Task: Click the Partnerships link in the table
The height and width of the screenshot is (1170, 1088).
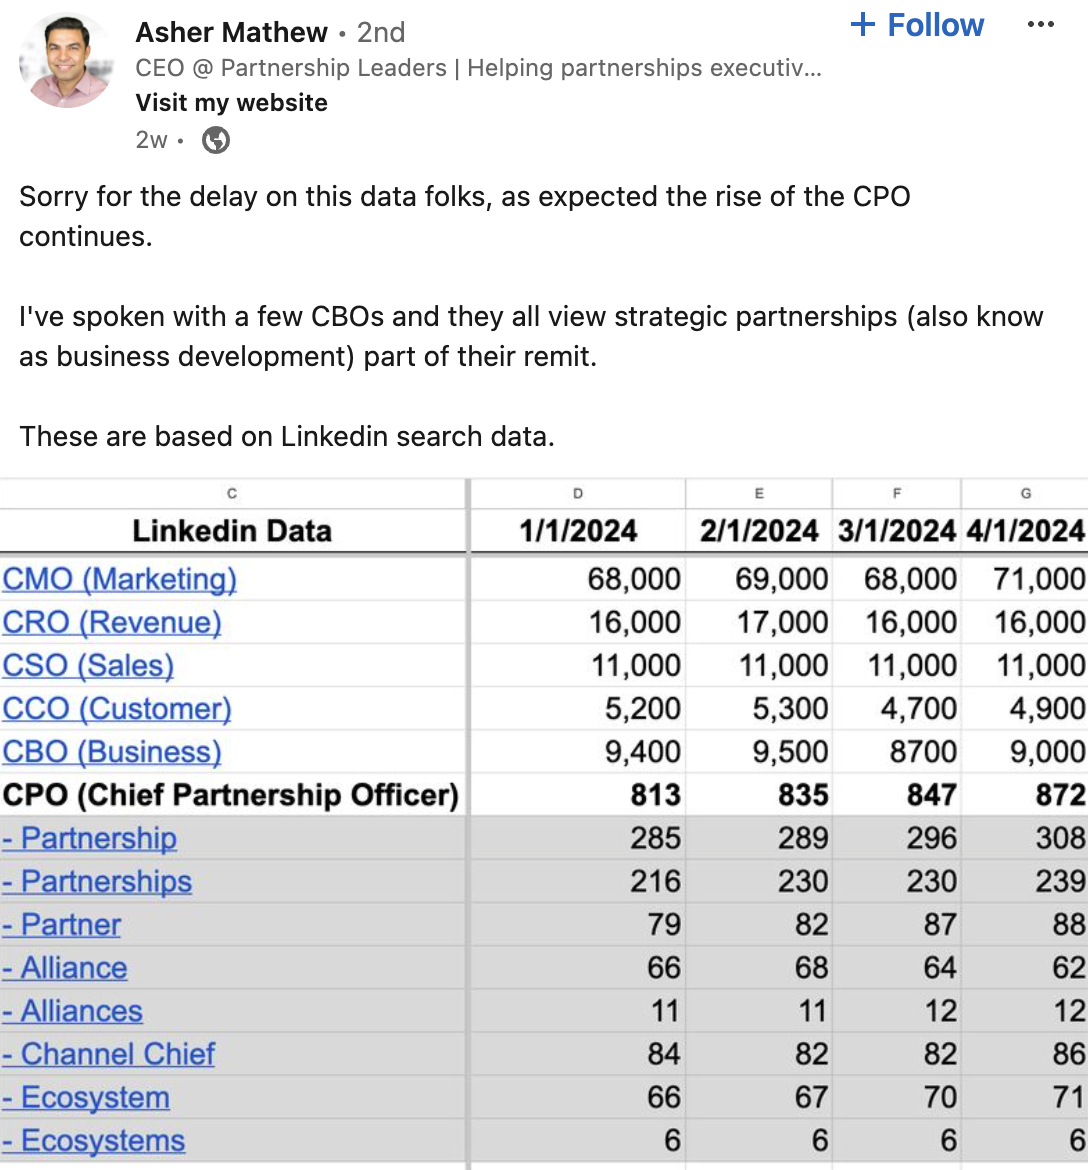Action: click(98, 882)
